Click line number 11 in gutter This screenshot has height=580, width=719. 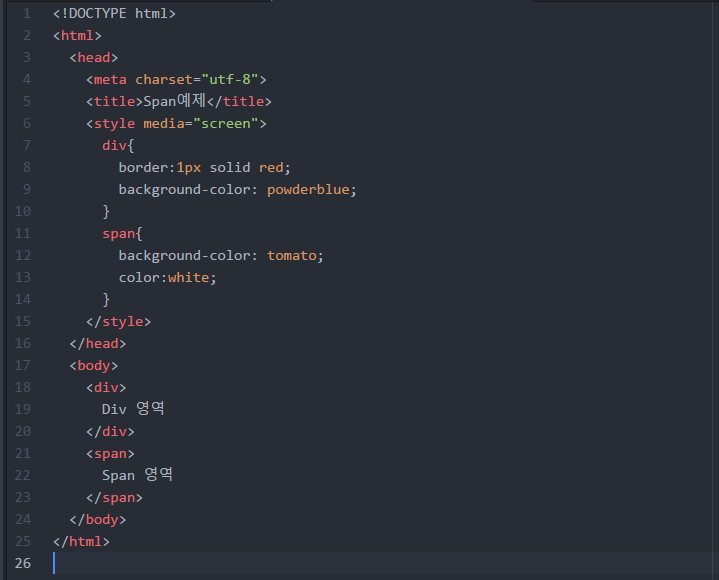click(x=23, y=233)
